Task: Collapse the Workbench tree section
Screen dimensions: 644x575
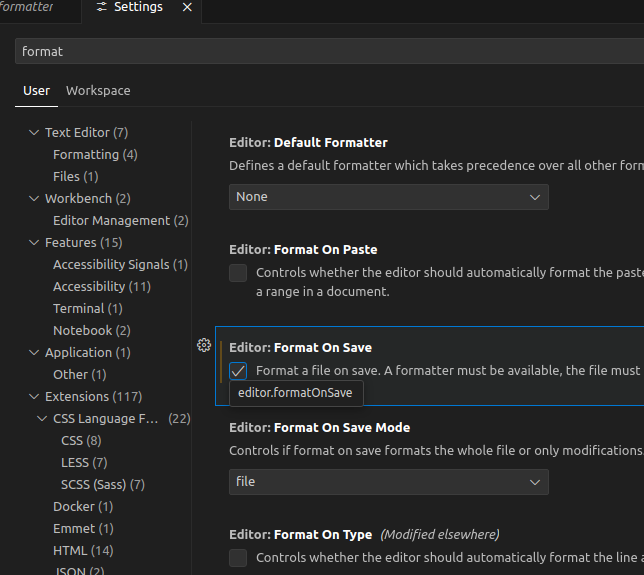Action: pyautogui.click(x=34, y=199)
